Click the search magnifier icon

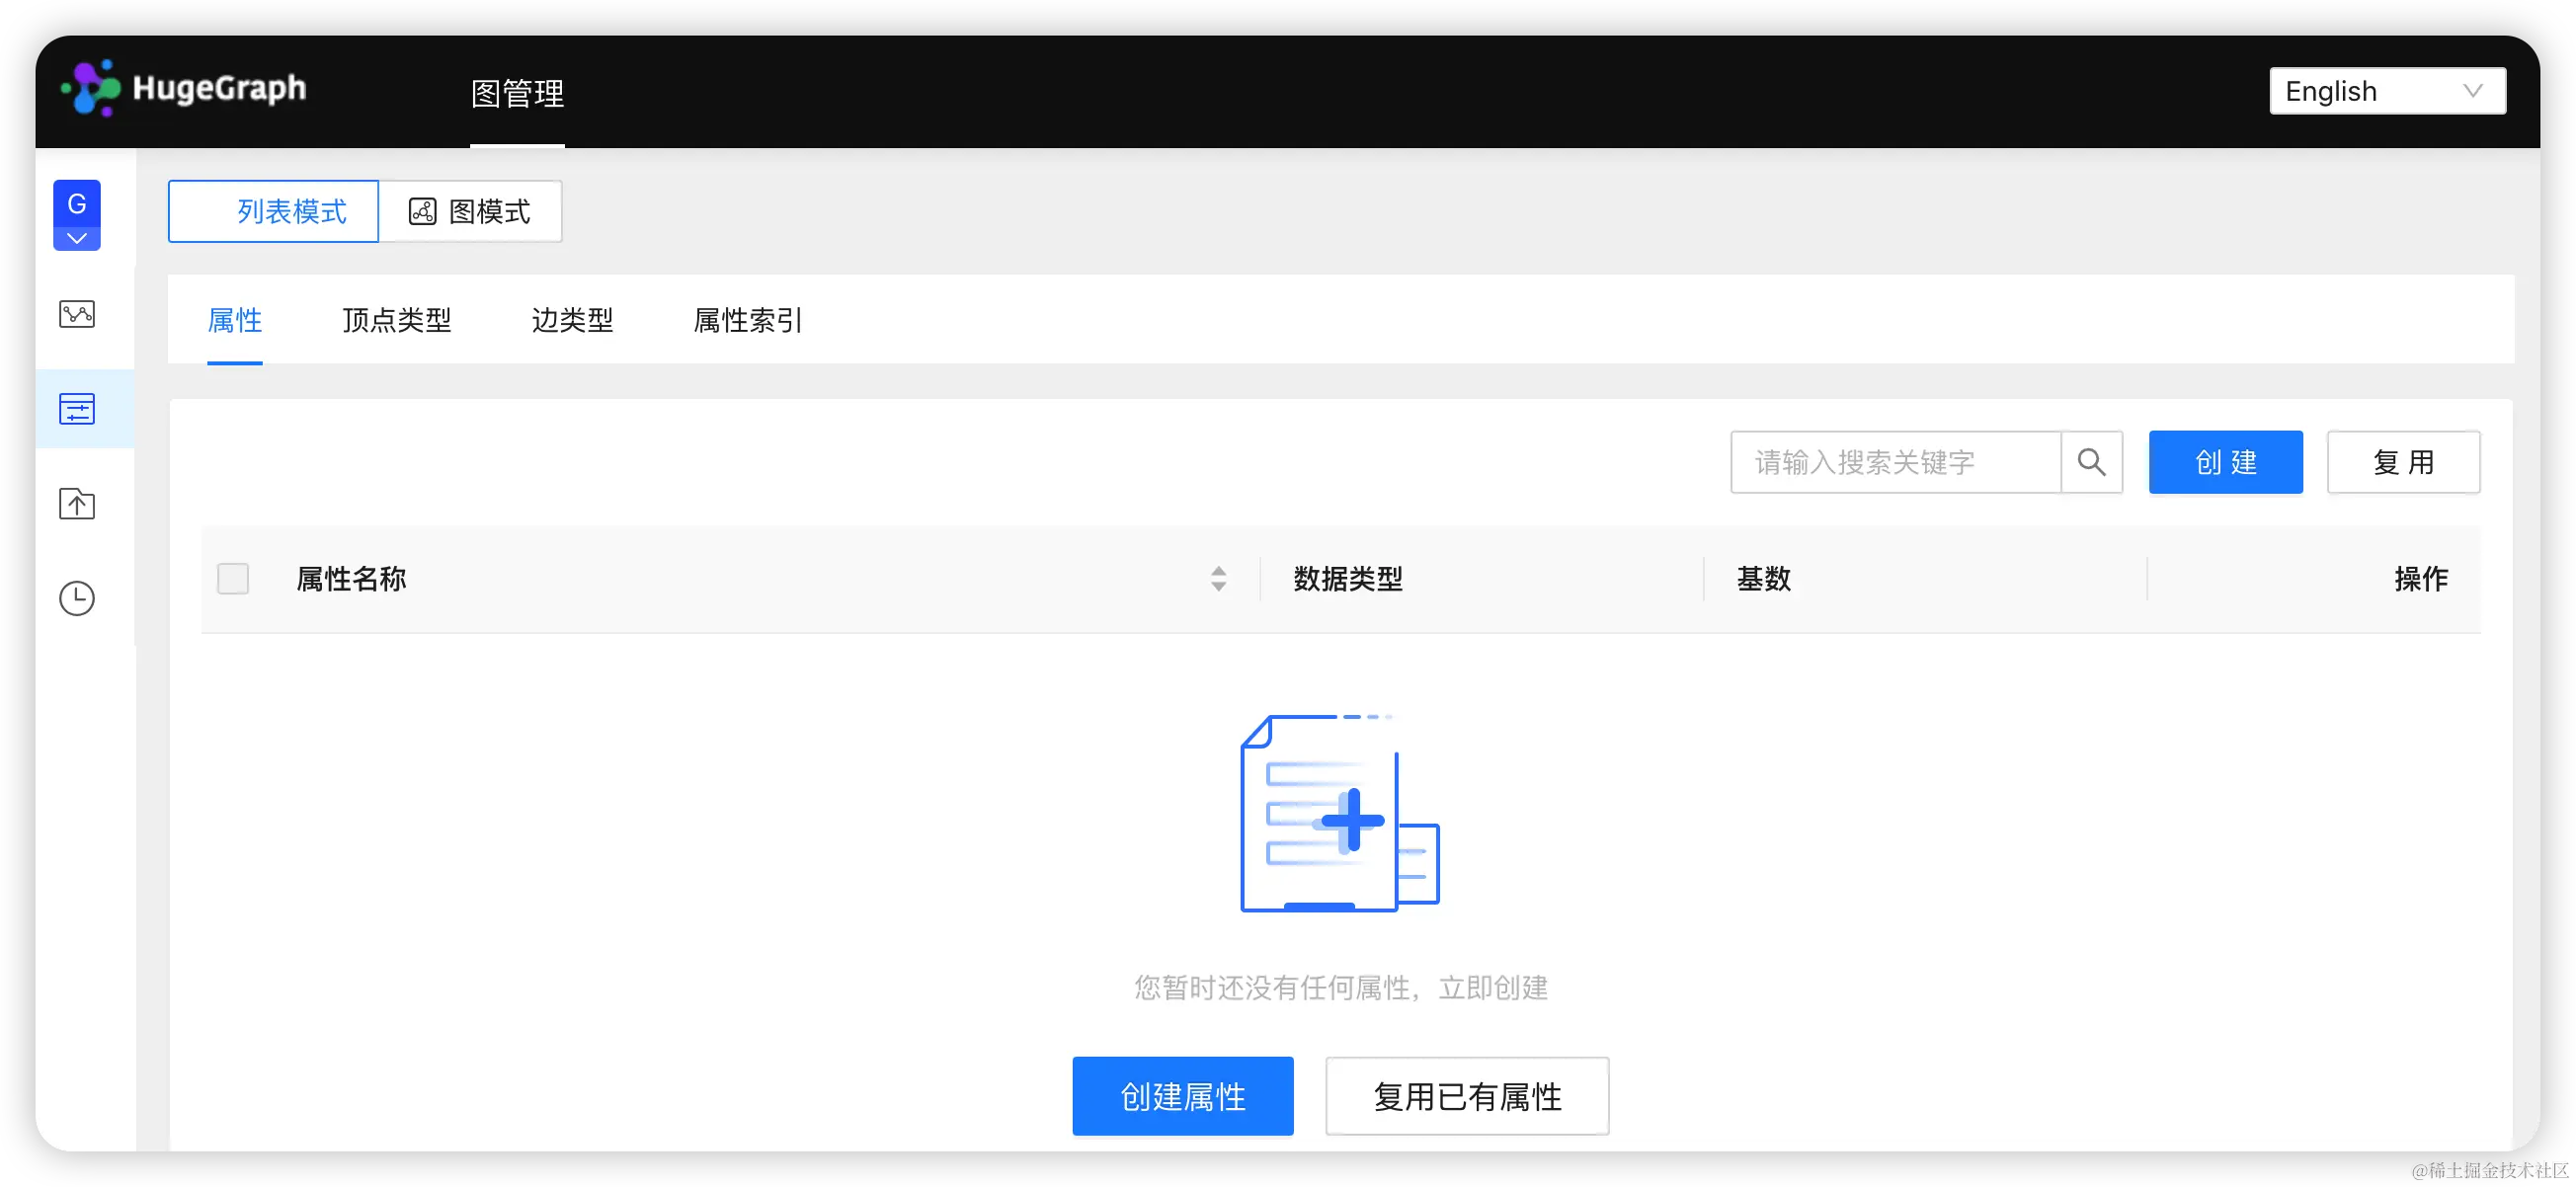(x=2092, y=462)
